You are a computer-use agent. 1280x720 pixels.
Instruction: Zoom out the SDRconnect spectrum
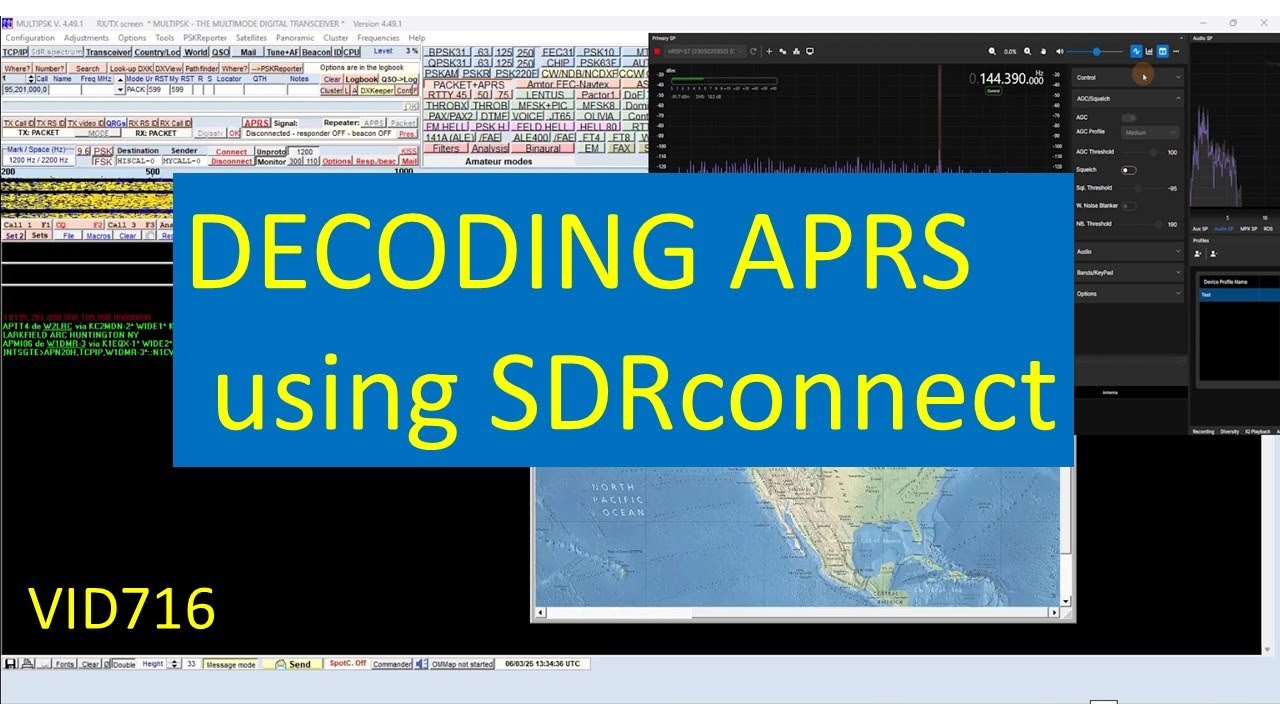pos(992,50)
